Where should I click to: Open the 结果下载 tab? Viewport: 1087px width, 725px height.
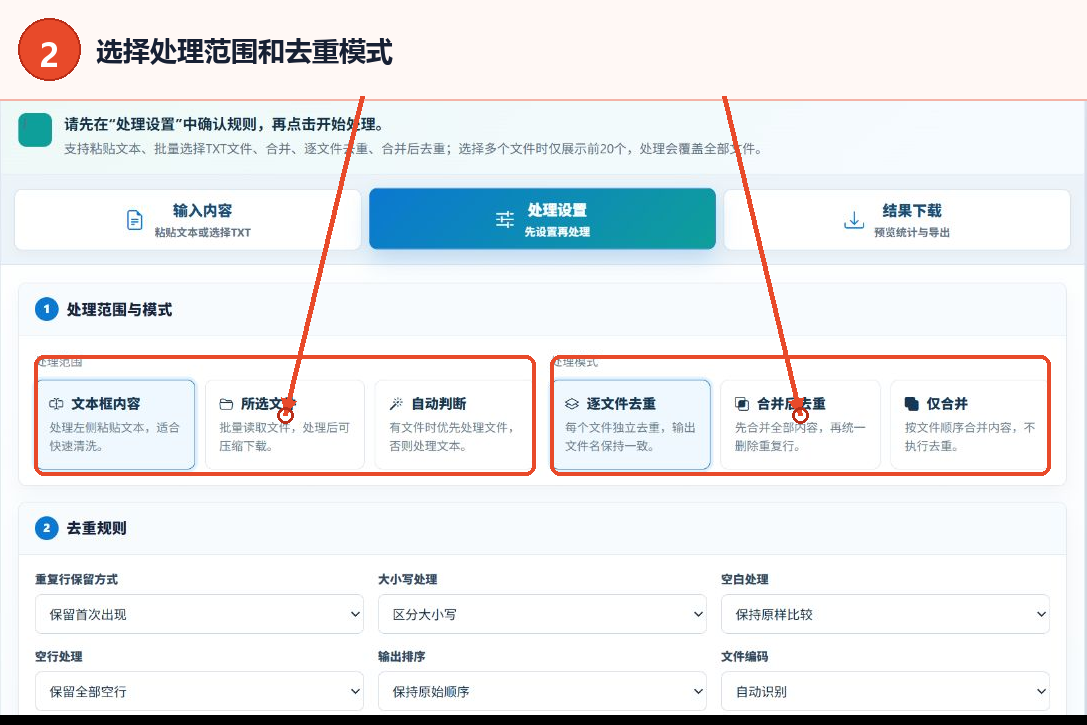(x=897, y=220)
